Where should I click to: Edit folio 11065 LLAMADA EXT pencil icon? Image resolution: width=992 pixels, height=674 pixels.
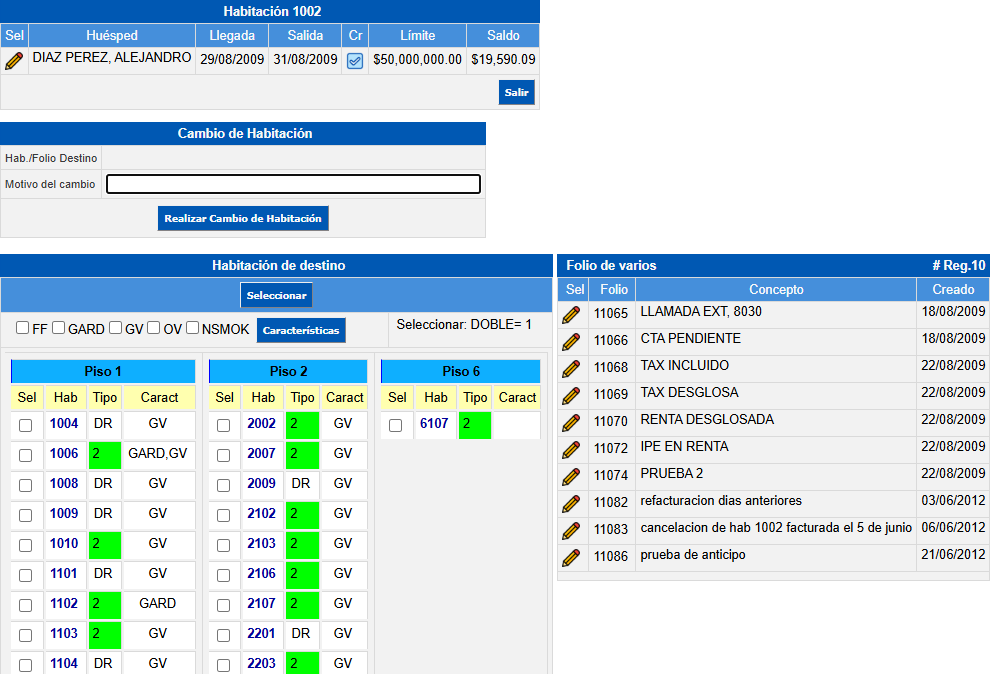coord(571,315)
